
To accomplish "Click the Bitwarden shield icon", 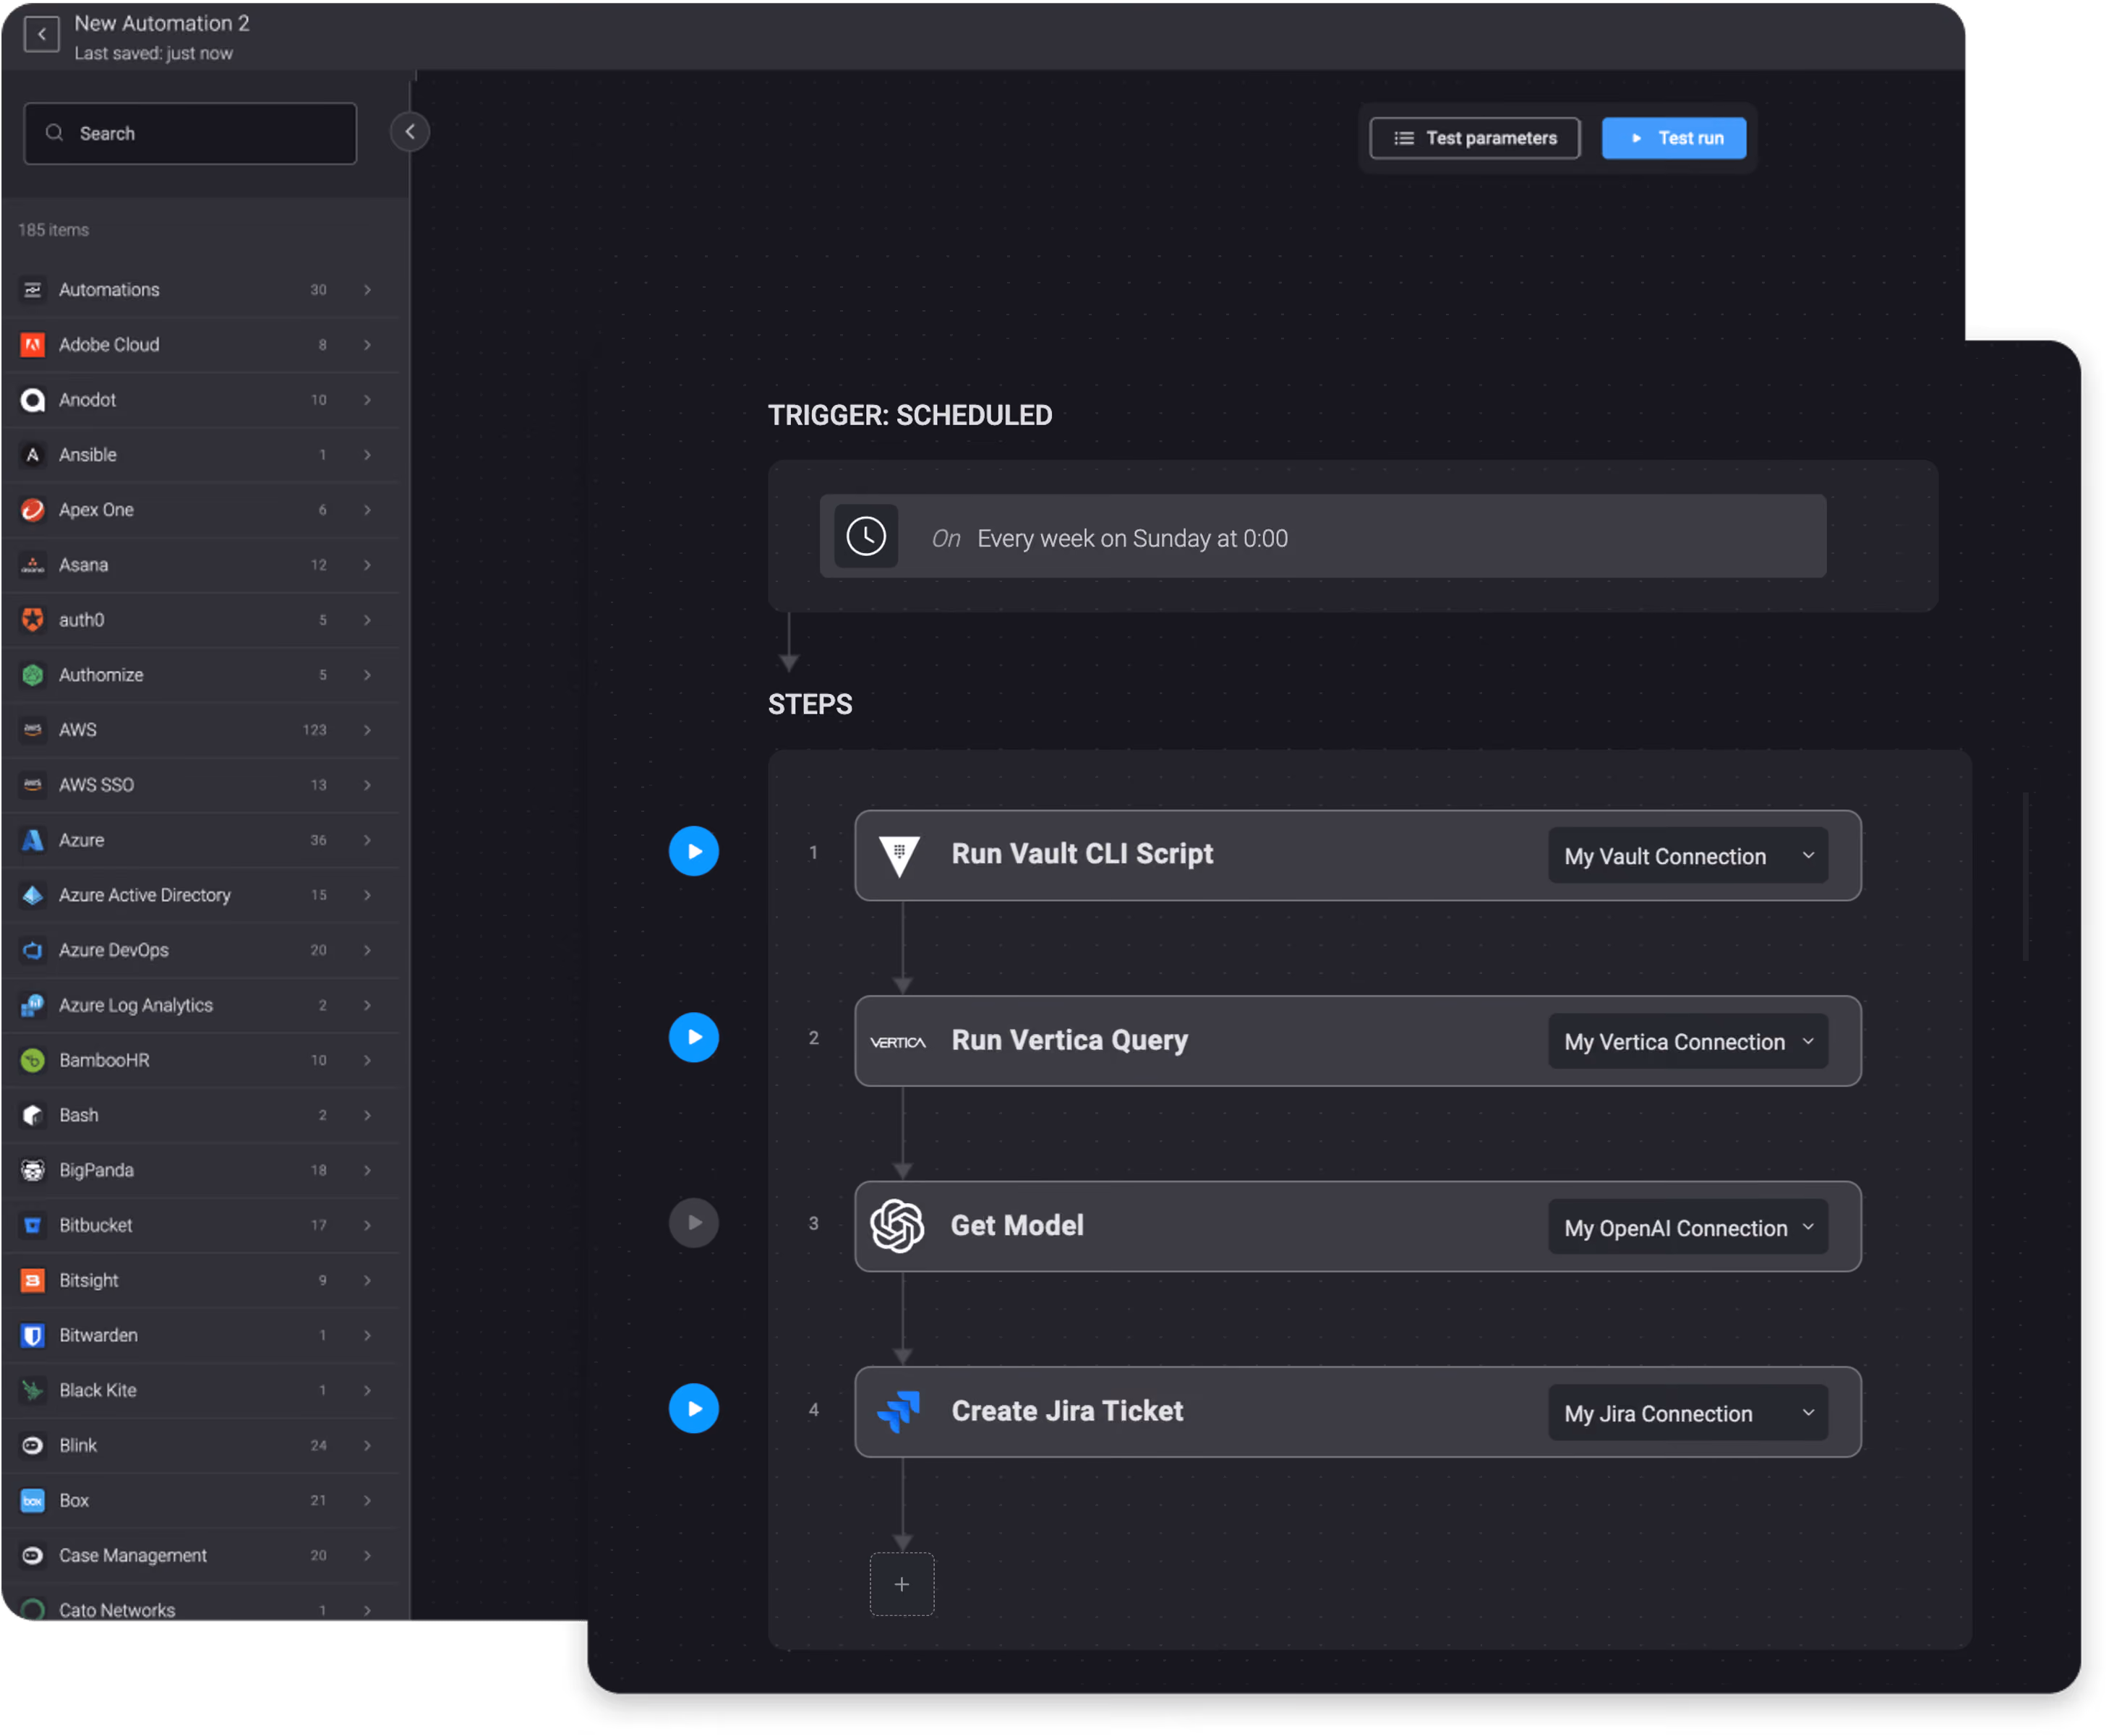I will point(33,1335).
